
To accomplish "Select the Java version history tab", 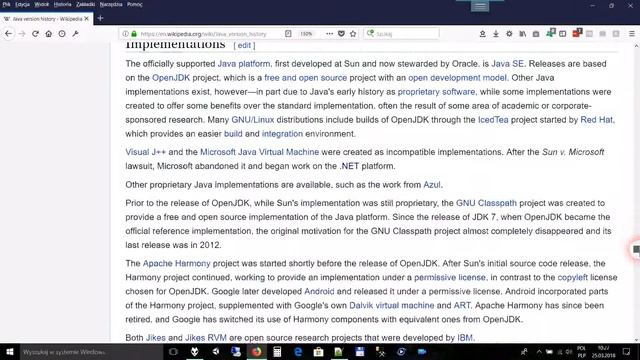I will click(x=46, y=19).
